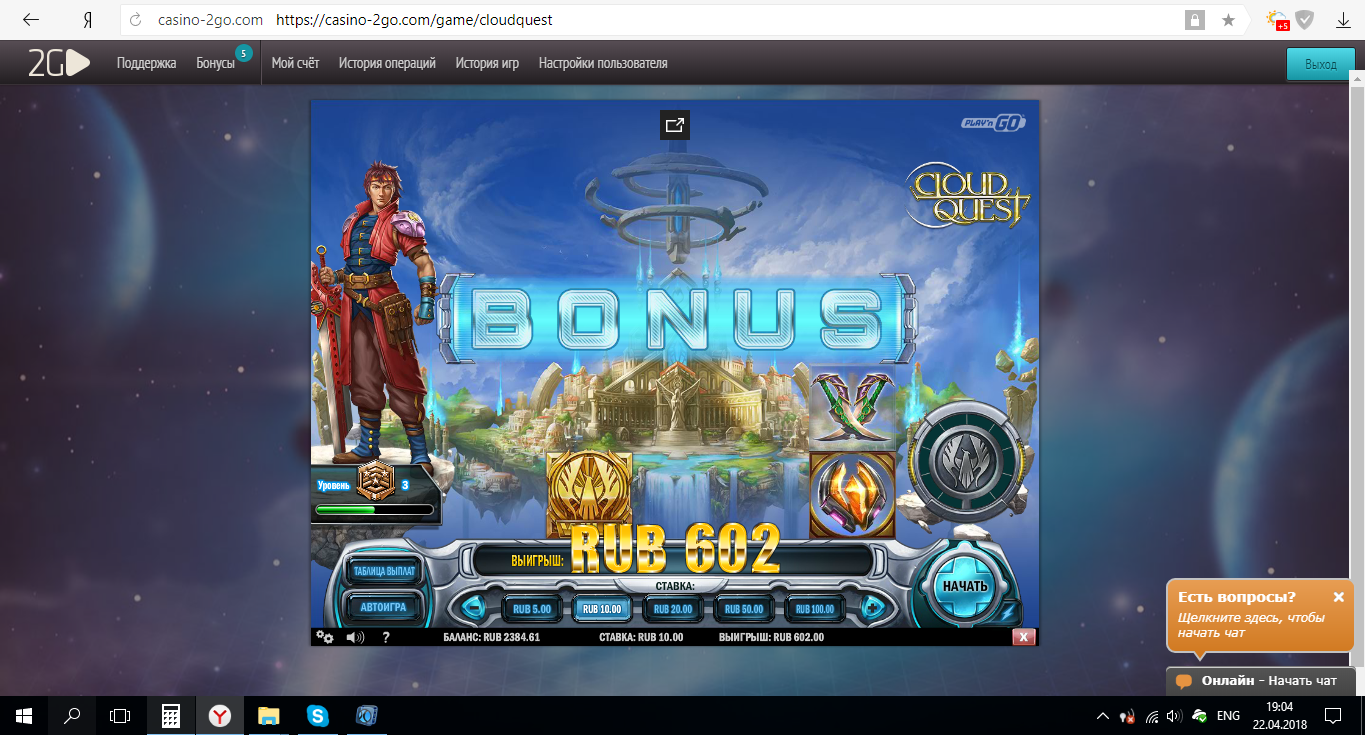Select the RUB 10.00 bet

[602, 608]
